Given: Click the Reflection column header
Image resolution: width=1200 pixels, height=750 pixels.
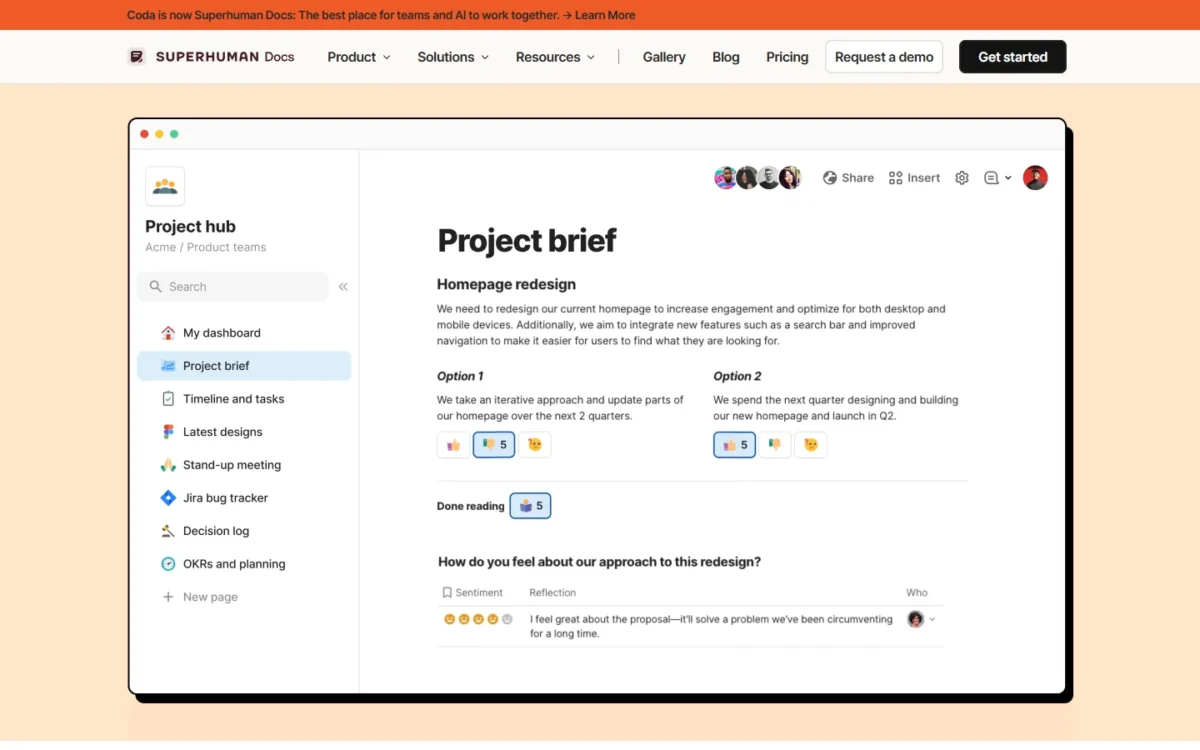Looking at the screenshot, I should tap(553, 593).
